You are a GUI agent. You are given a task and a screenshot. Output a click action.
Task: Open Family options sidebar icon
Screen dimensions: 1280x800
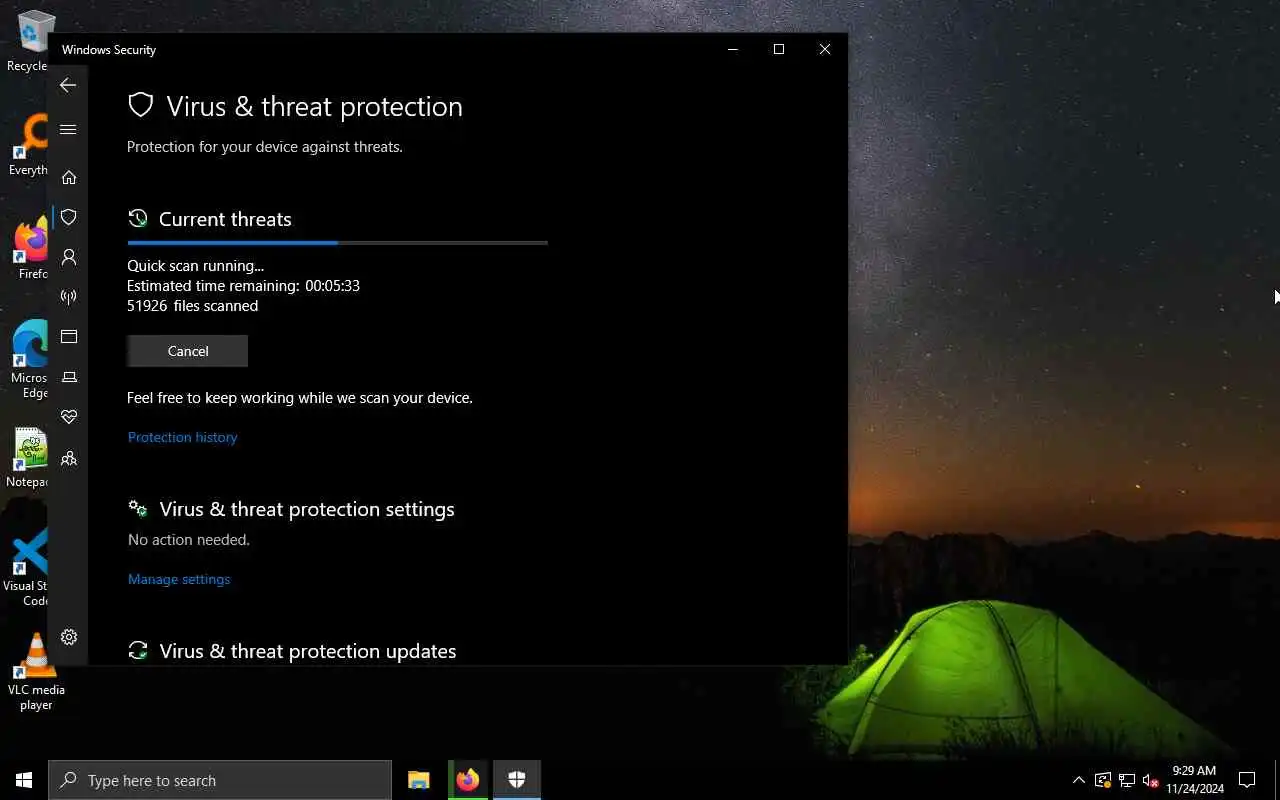click(x=69, y=458)
